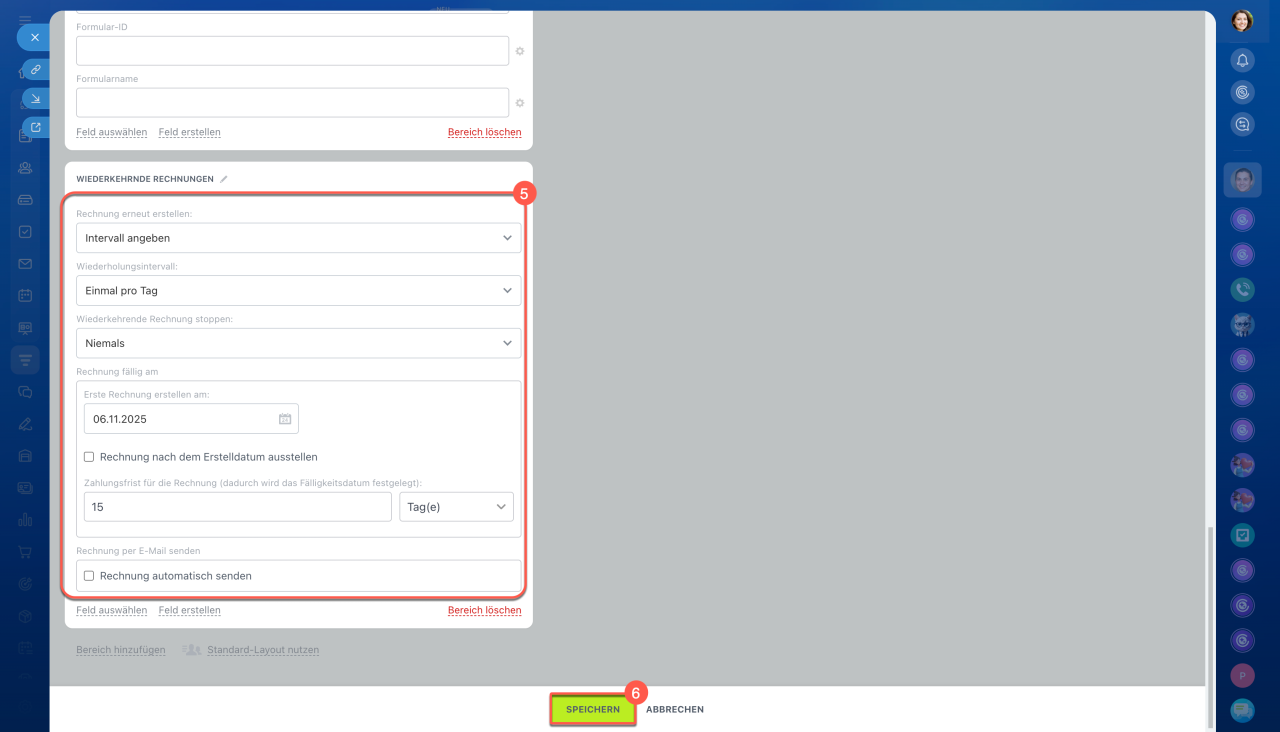Tick the "Rechnung automatisch senden" checkbox

(x=89, y=576)
